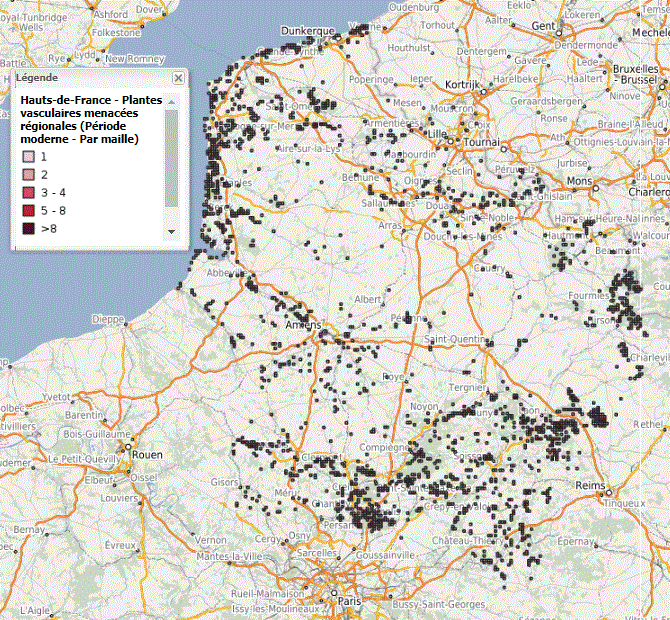Close the Légende panel
Image resolution: width=670 pixels, height=620 pixels.
(x=178, y=77)
